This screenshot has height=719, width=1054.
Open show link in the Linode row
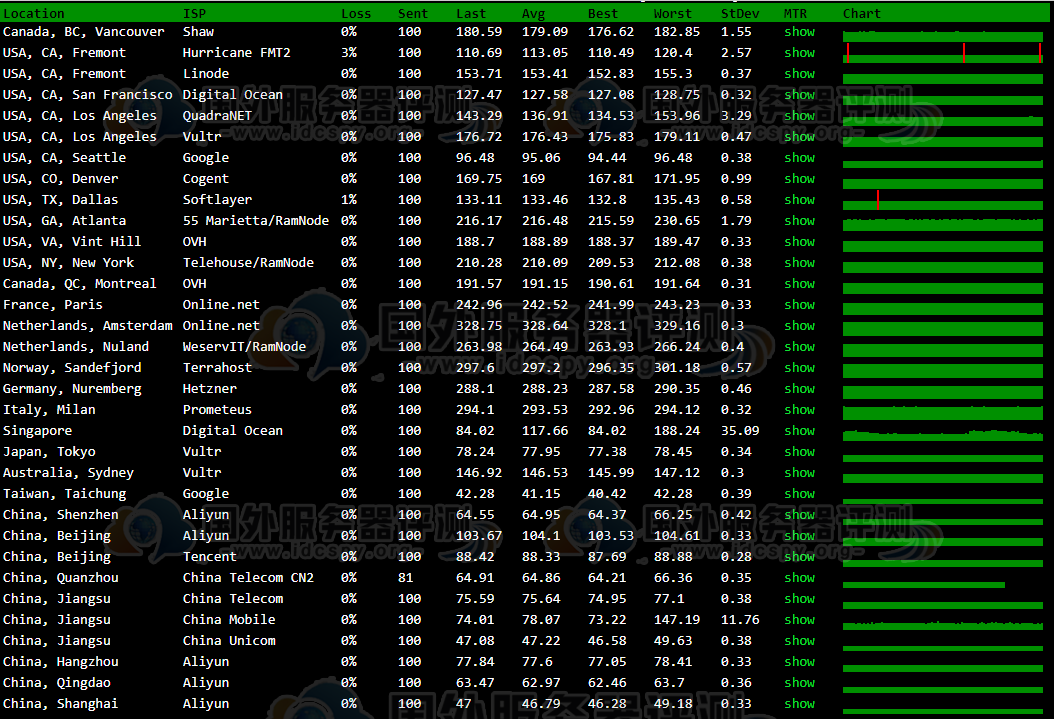[799, 73]
